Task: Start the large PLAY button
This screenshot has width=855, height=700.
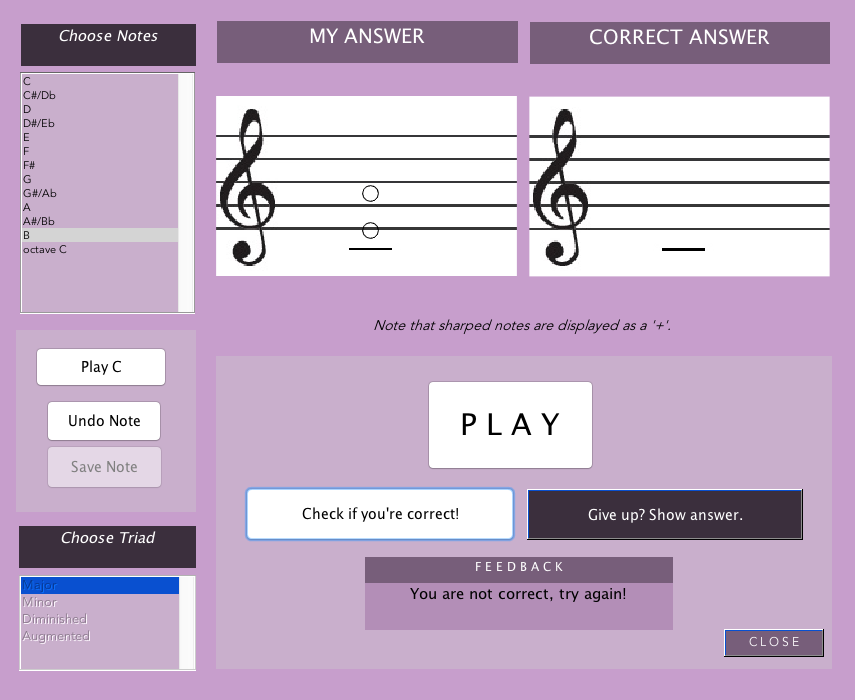Action: [510, 425]
